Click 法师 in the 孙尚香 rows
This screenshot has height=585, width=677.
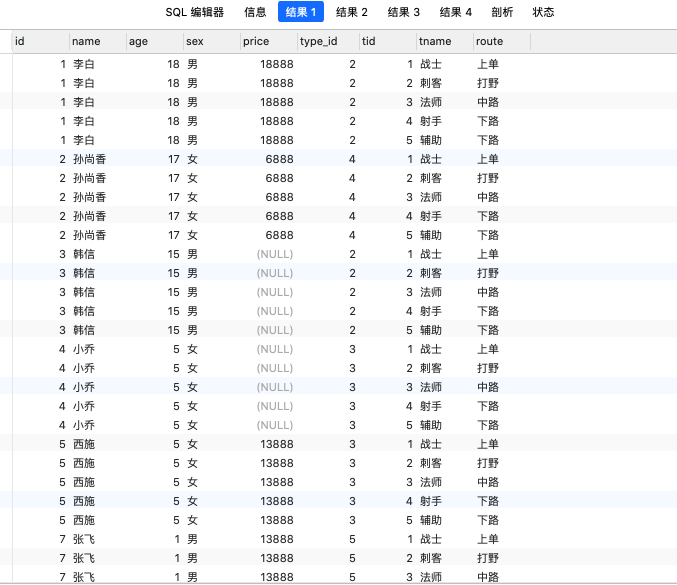tap(431, 197)
